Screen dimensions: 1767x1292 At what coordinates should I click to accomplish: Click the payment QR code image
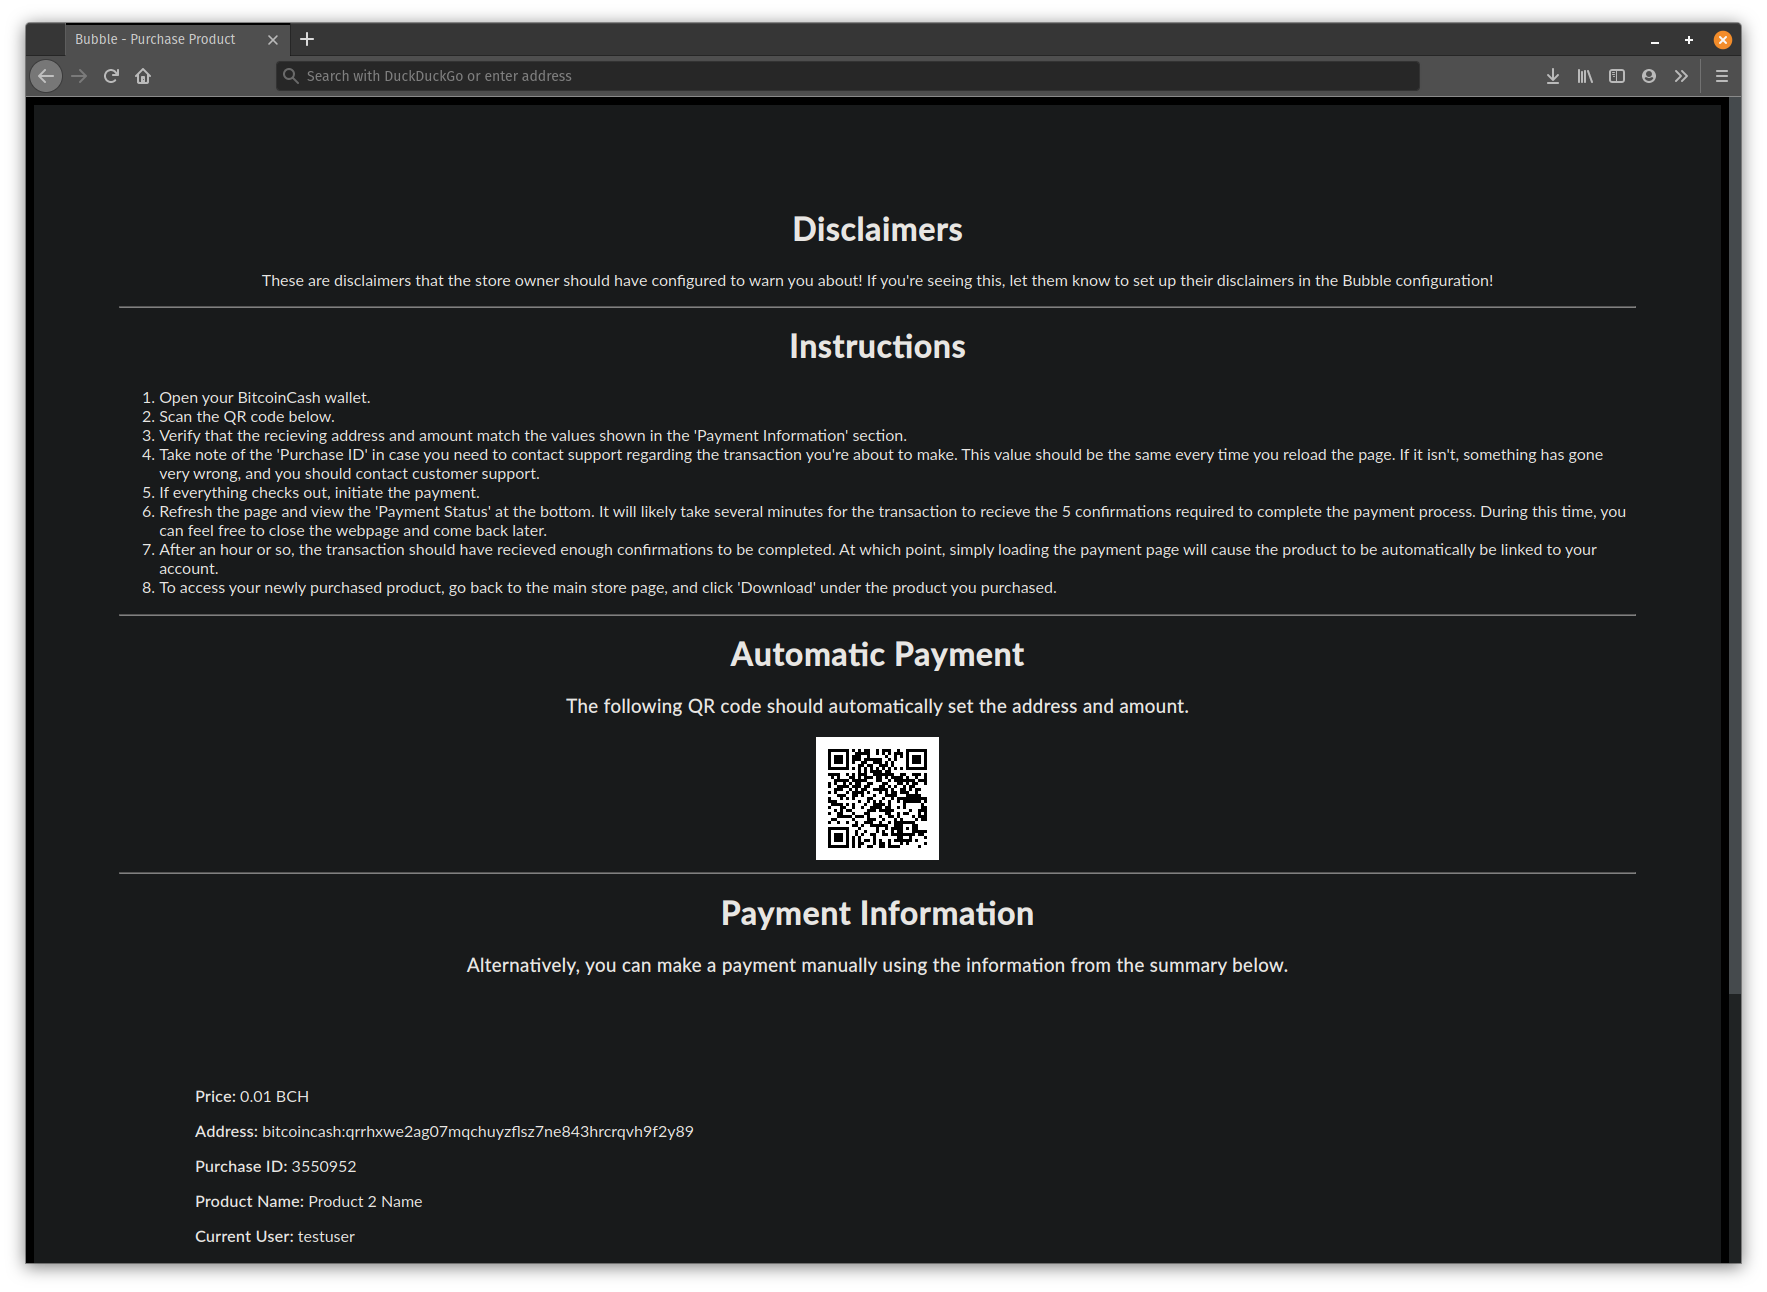tap(877, 798)
